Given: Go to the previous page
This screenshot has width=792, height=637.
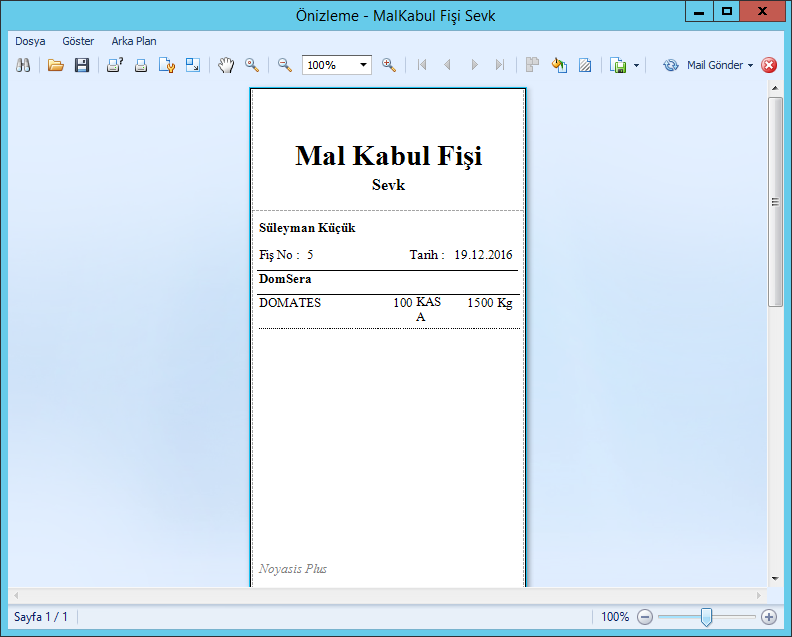Looking at the screenshot, I should tap(447, 65).
